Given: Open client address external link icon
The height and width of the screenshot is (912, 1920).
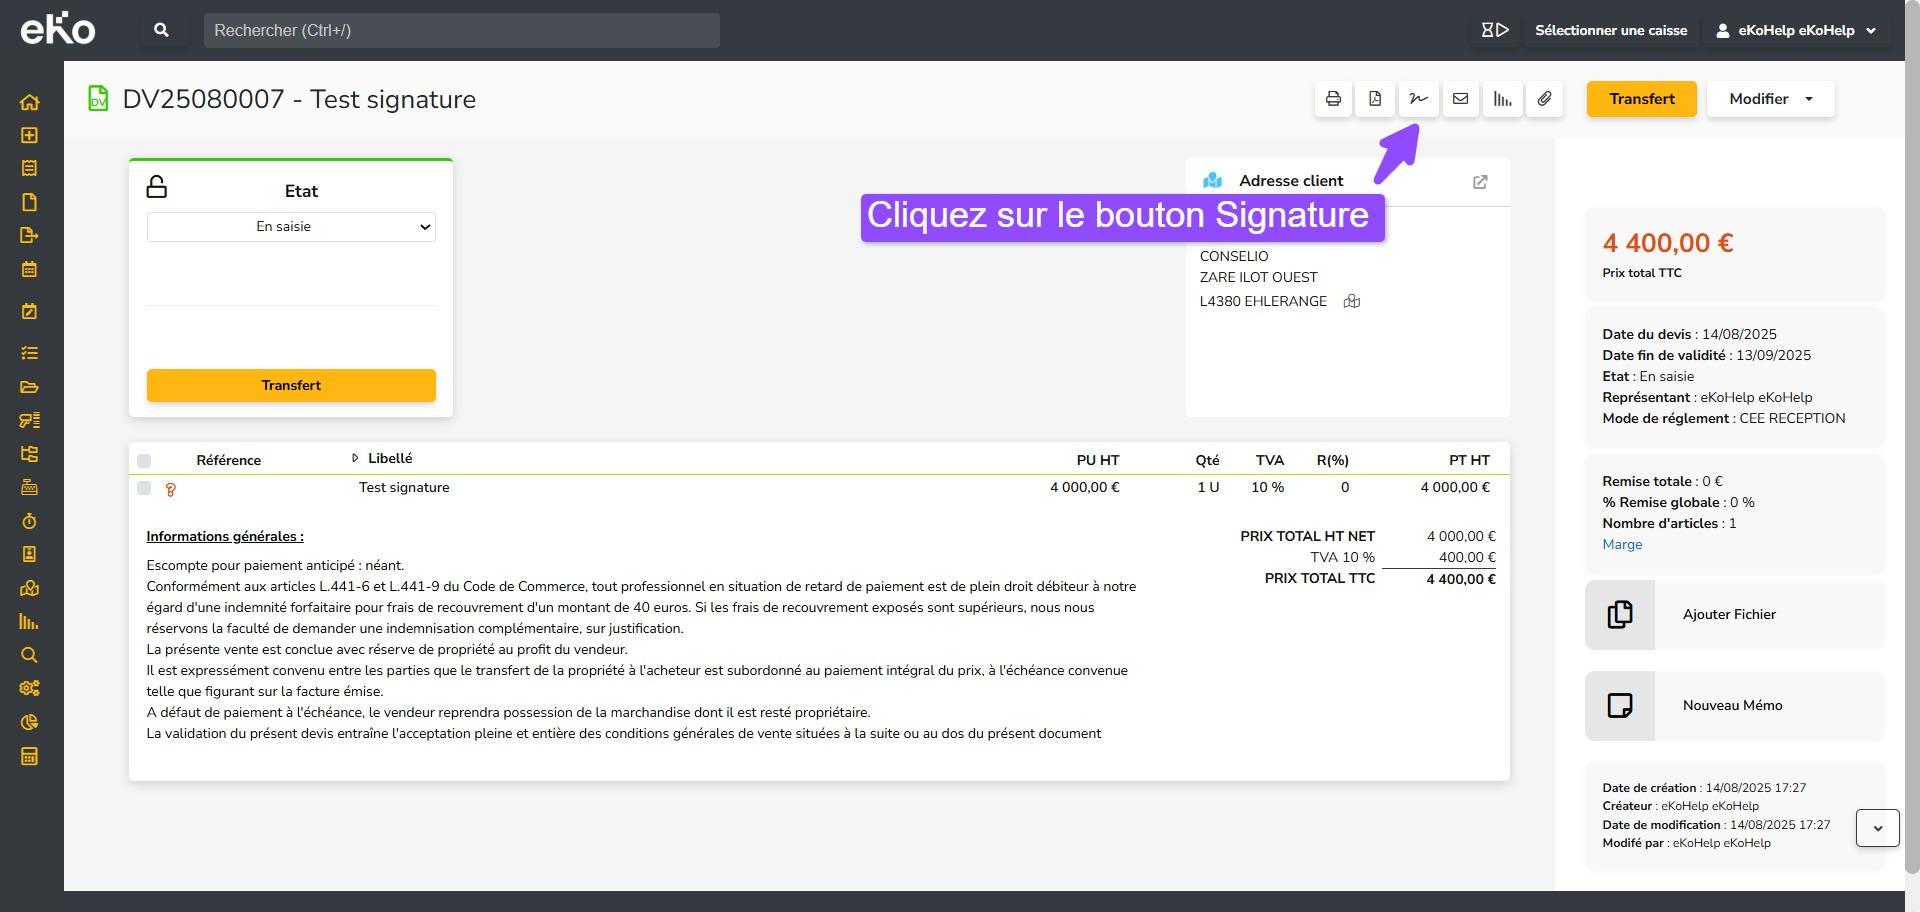Looking at the screenshot, I should [1480, 182].
